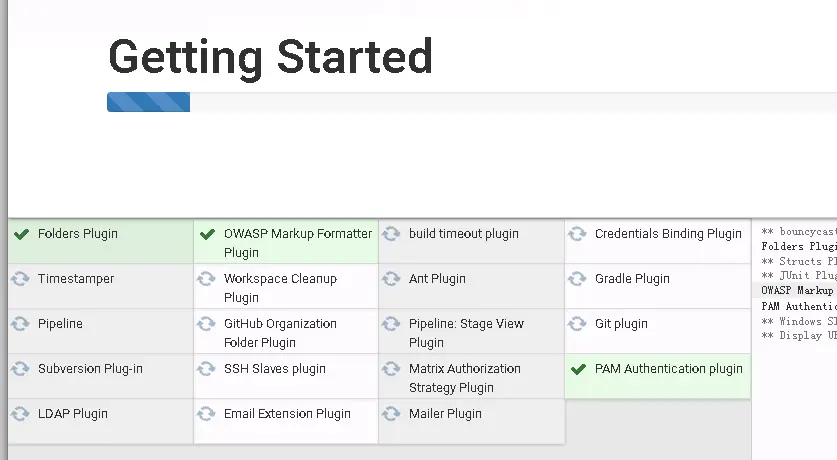
Task: Click the green check beside PAM Authentication plugin
Action: pos(577,369)
